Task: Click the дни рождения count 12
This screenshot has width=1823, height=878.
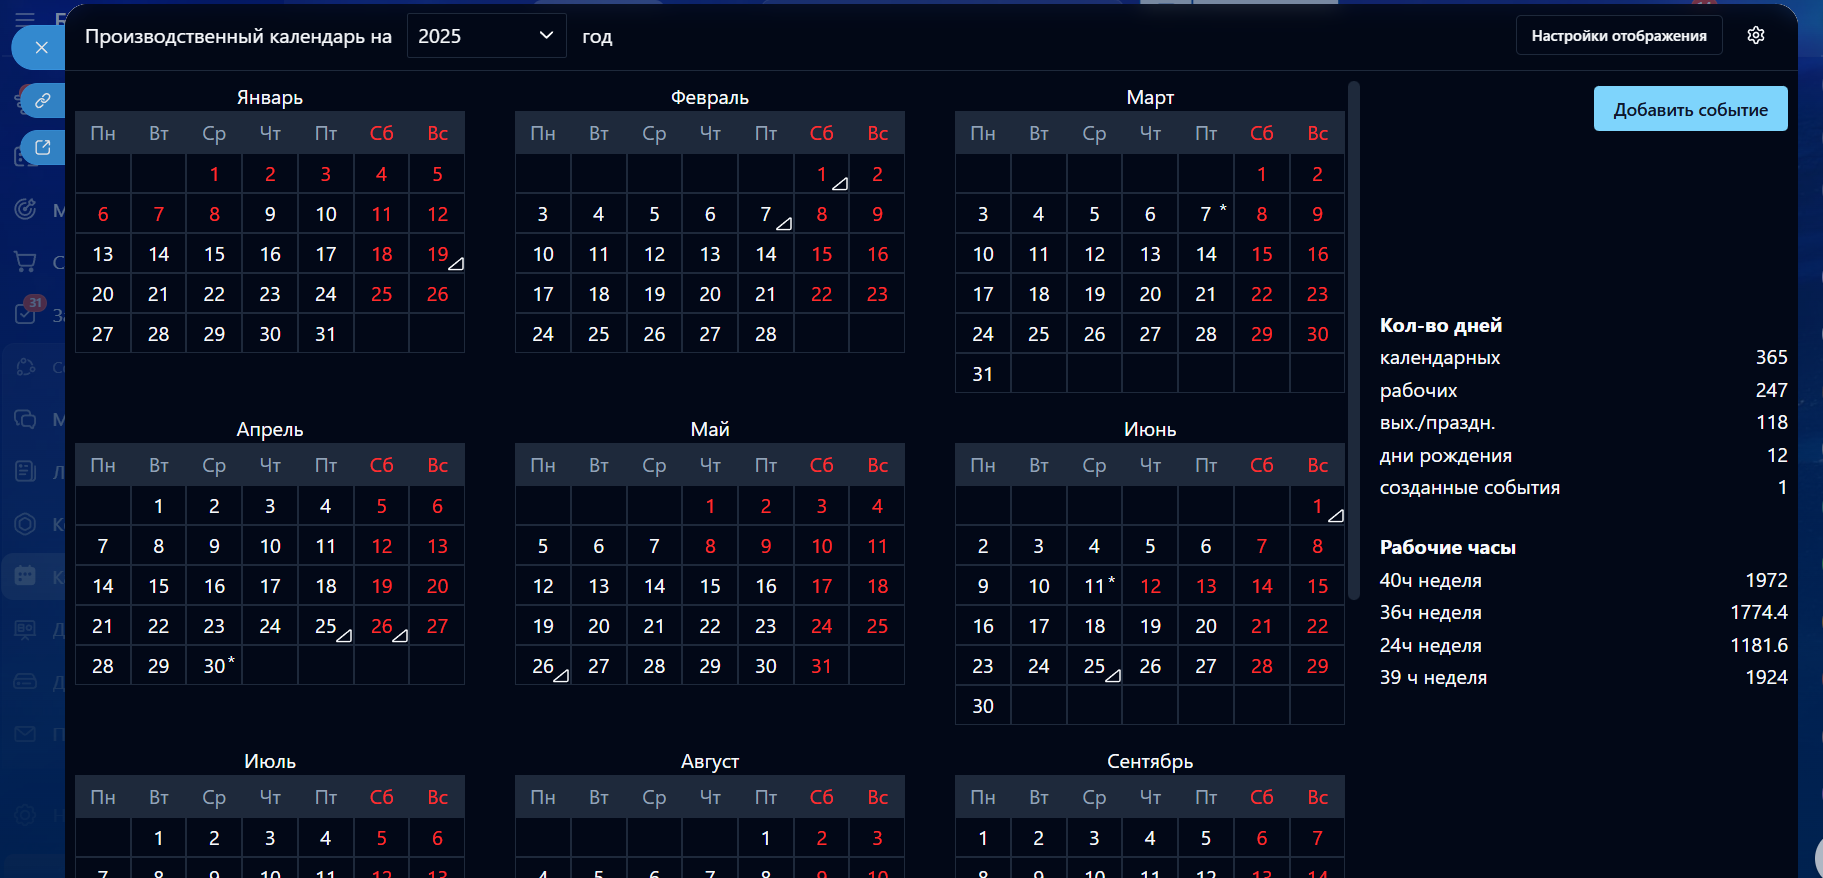Action: tap(1777, 455)
